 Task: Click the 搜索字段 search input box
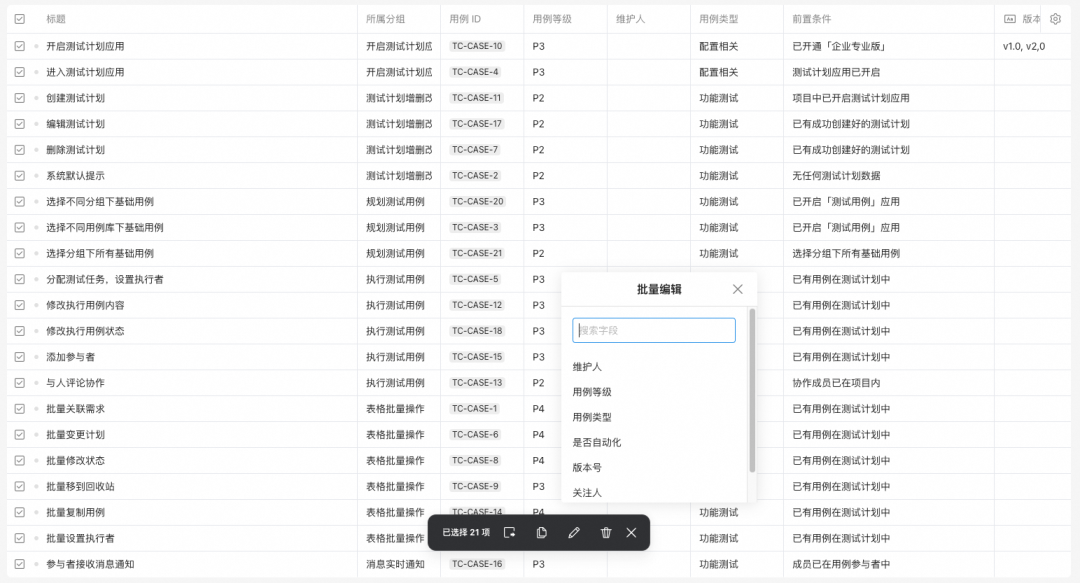(x=654, y=330)
